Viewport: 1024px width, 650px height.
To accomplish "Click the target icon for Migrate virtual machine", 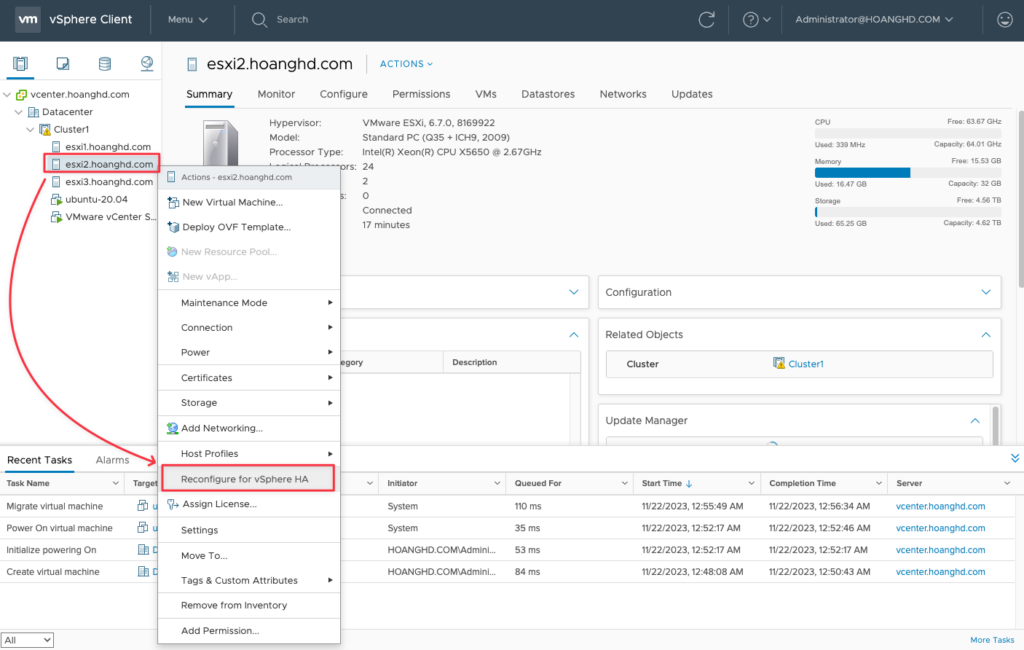I will coord(142,506).
